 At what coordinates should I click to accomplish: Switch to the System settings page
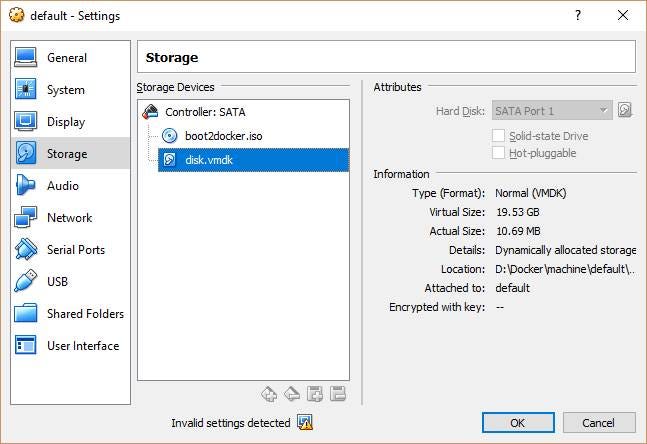click(x=71, y=90)
